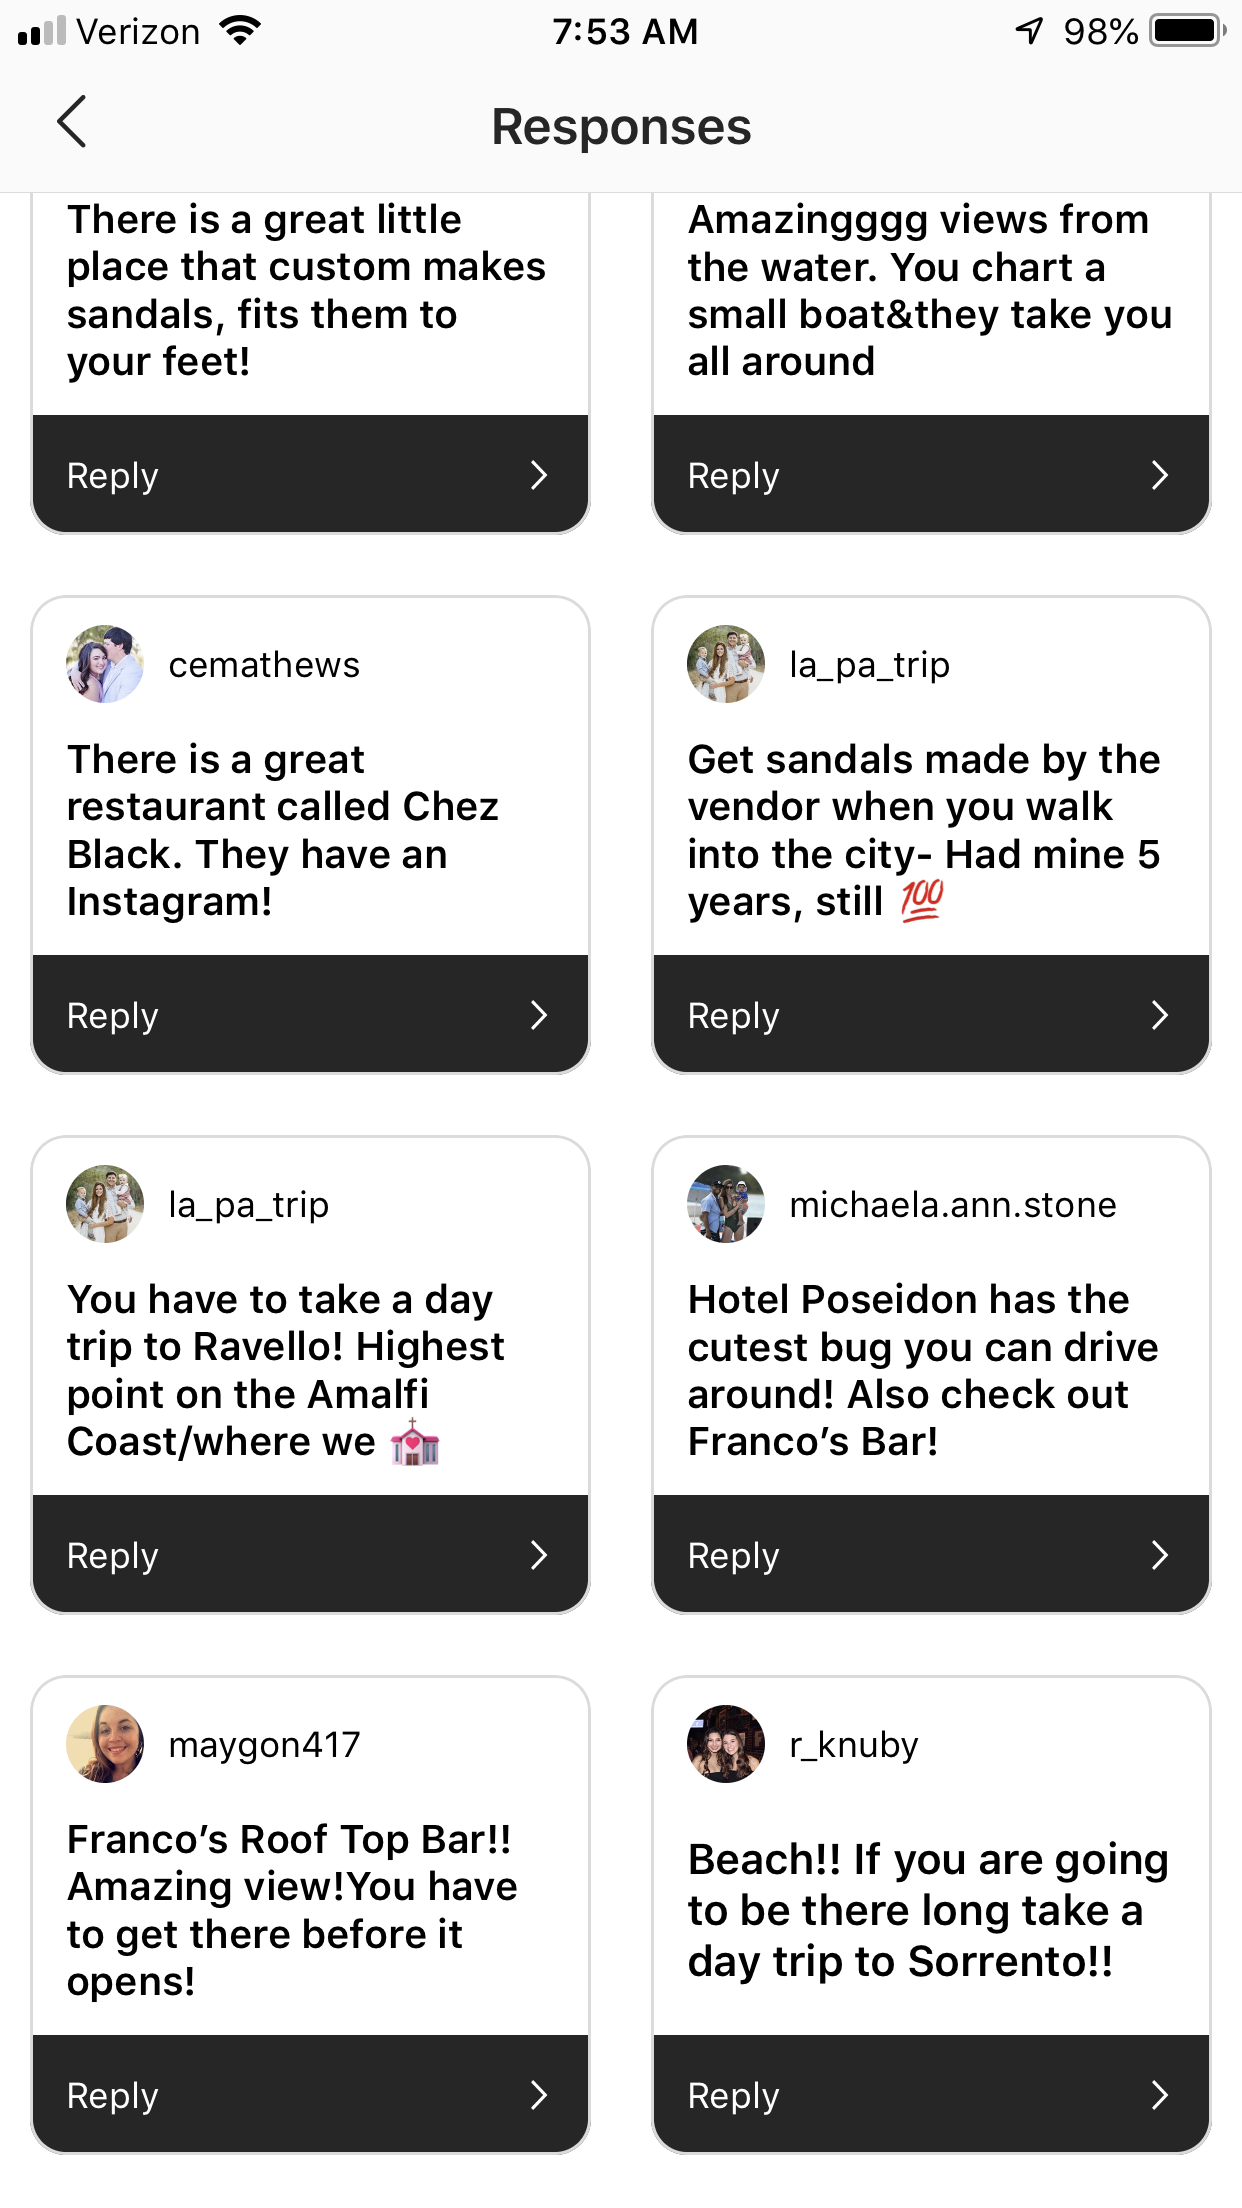This screenshot has width=1242, height=2208.
Task: Tap the battery icon in status bar
Action: click(1187, 31)
